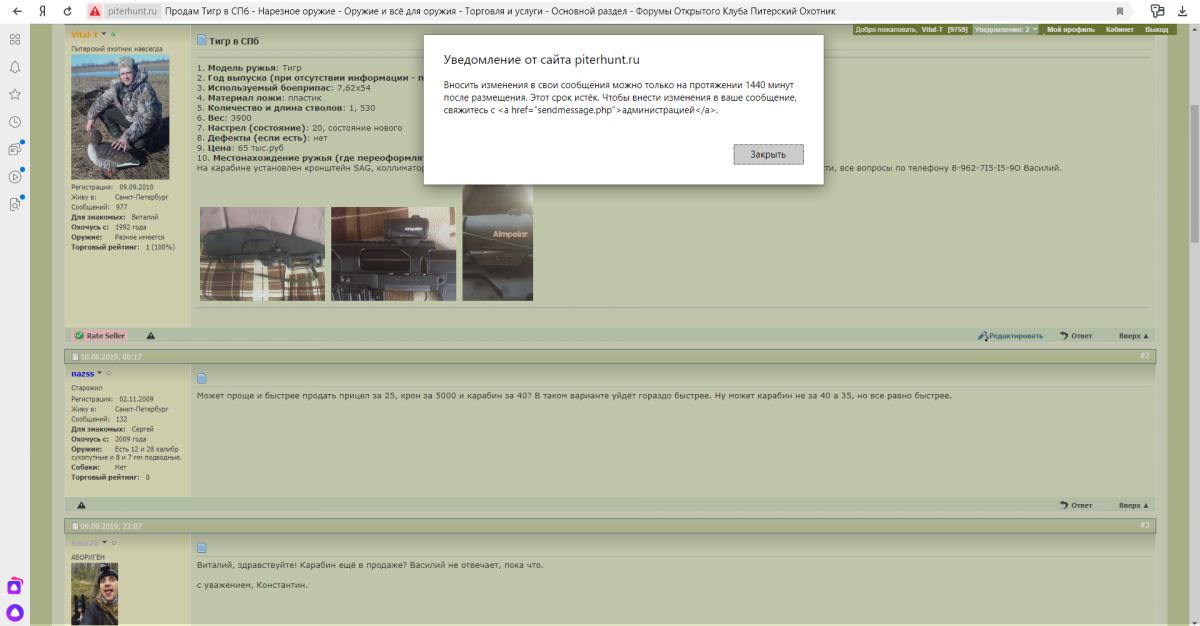Image resolution: width=1200 pixels, height=626 pixels.
Task: Open the notifications bell in sidebar
Action: [x=15, y=67]
